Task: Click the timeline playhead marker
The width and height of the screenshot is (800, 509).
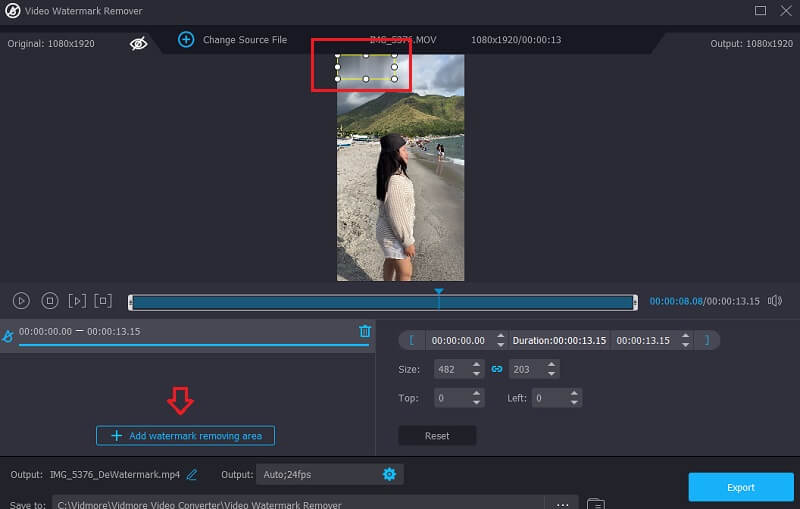Action: click(438, 292)
